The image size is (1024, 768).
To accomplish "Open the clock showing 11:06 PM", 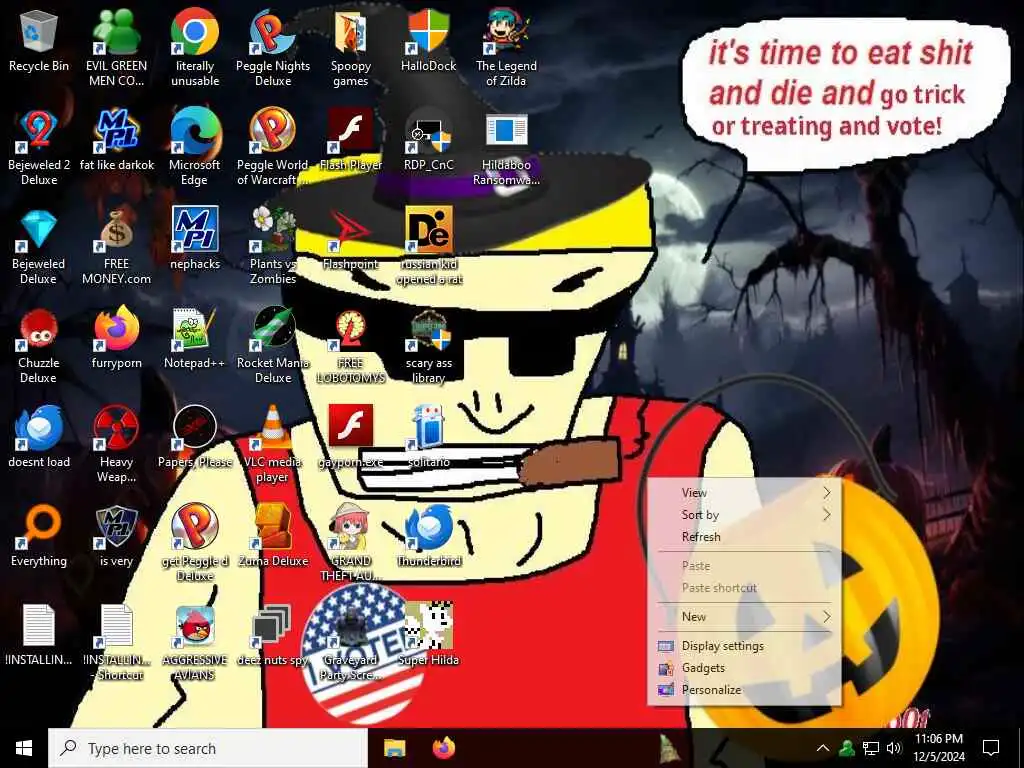I will [938, 748].
